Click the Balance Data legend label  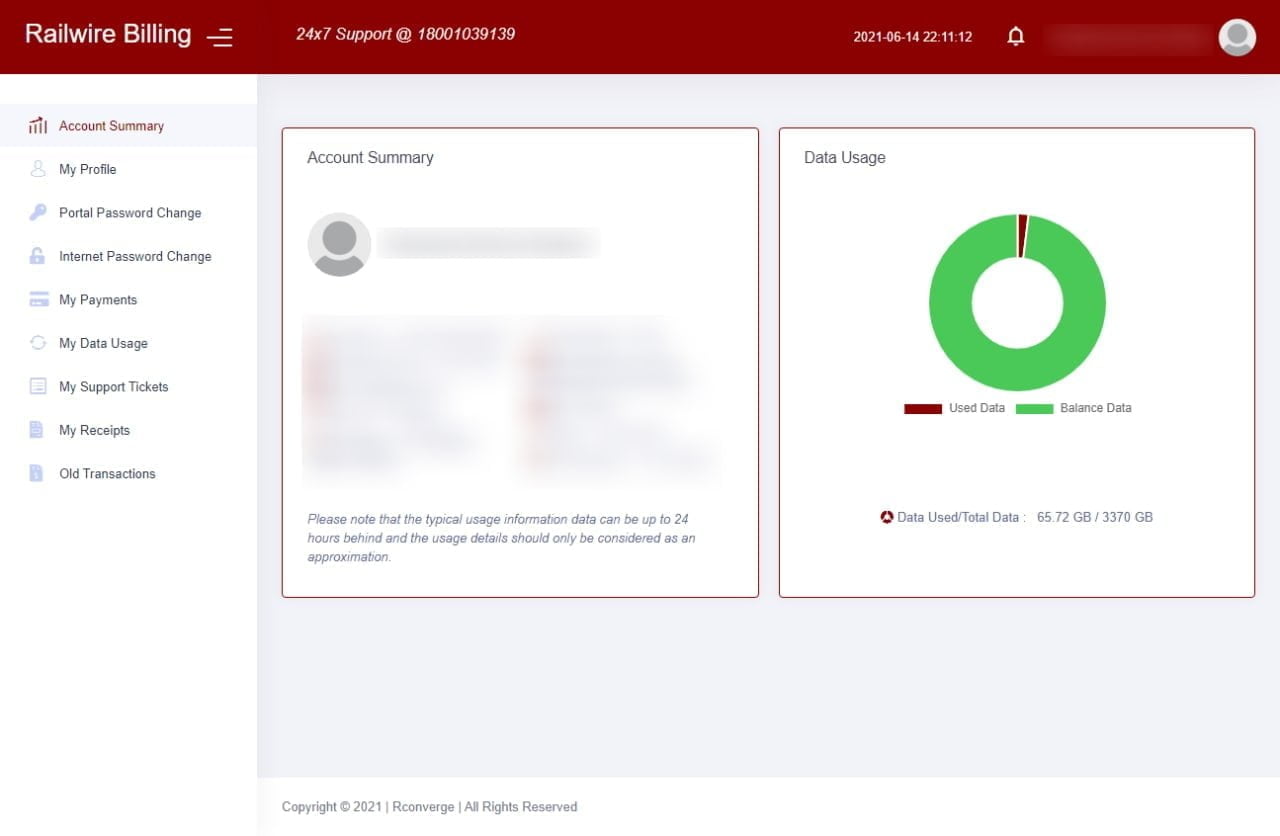1096,408
